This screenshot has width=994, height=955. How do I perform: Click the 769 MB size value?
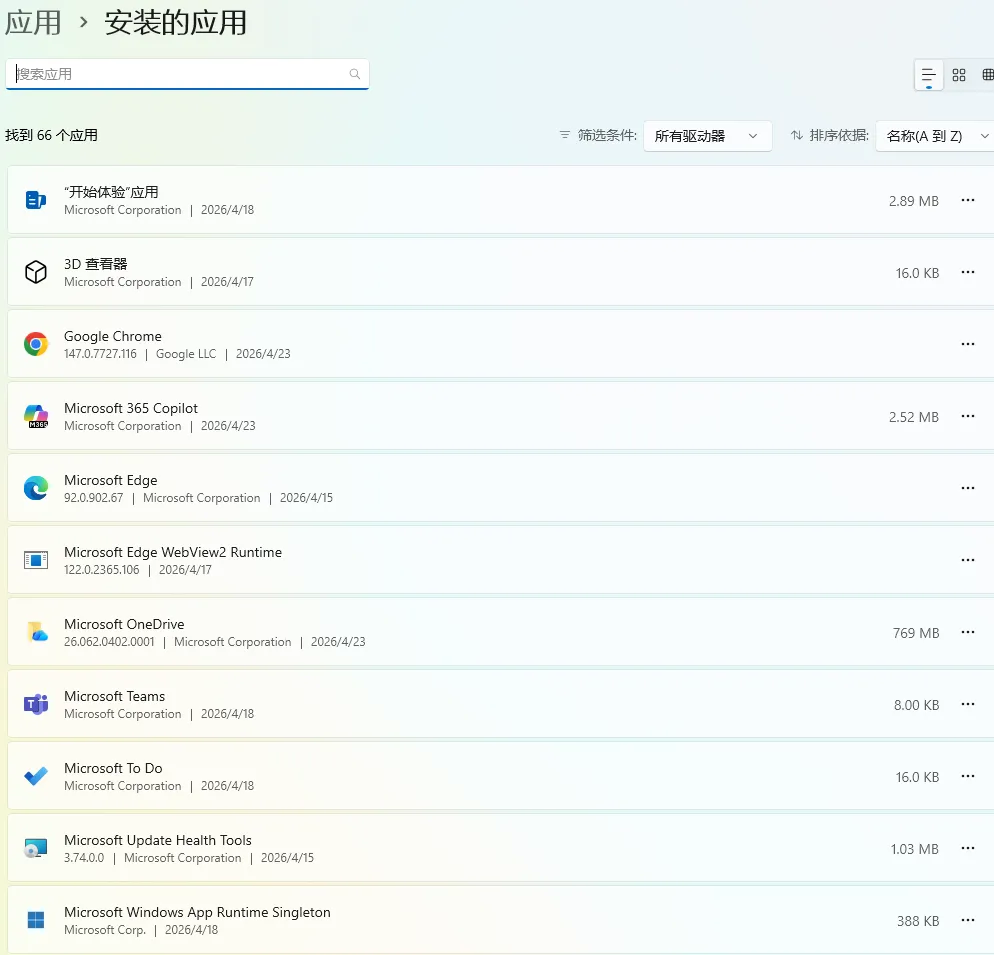916,633
